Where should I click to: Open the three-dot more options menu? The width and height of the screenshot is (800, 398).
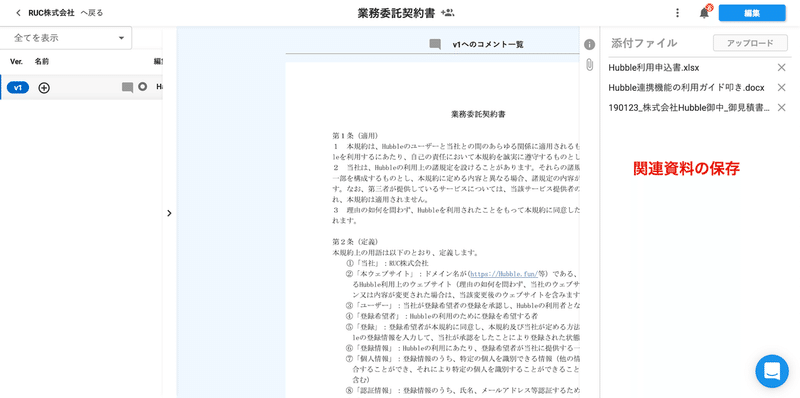pyautogui.click(x=677, y=13)
